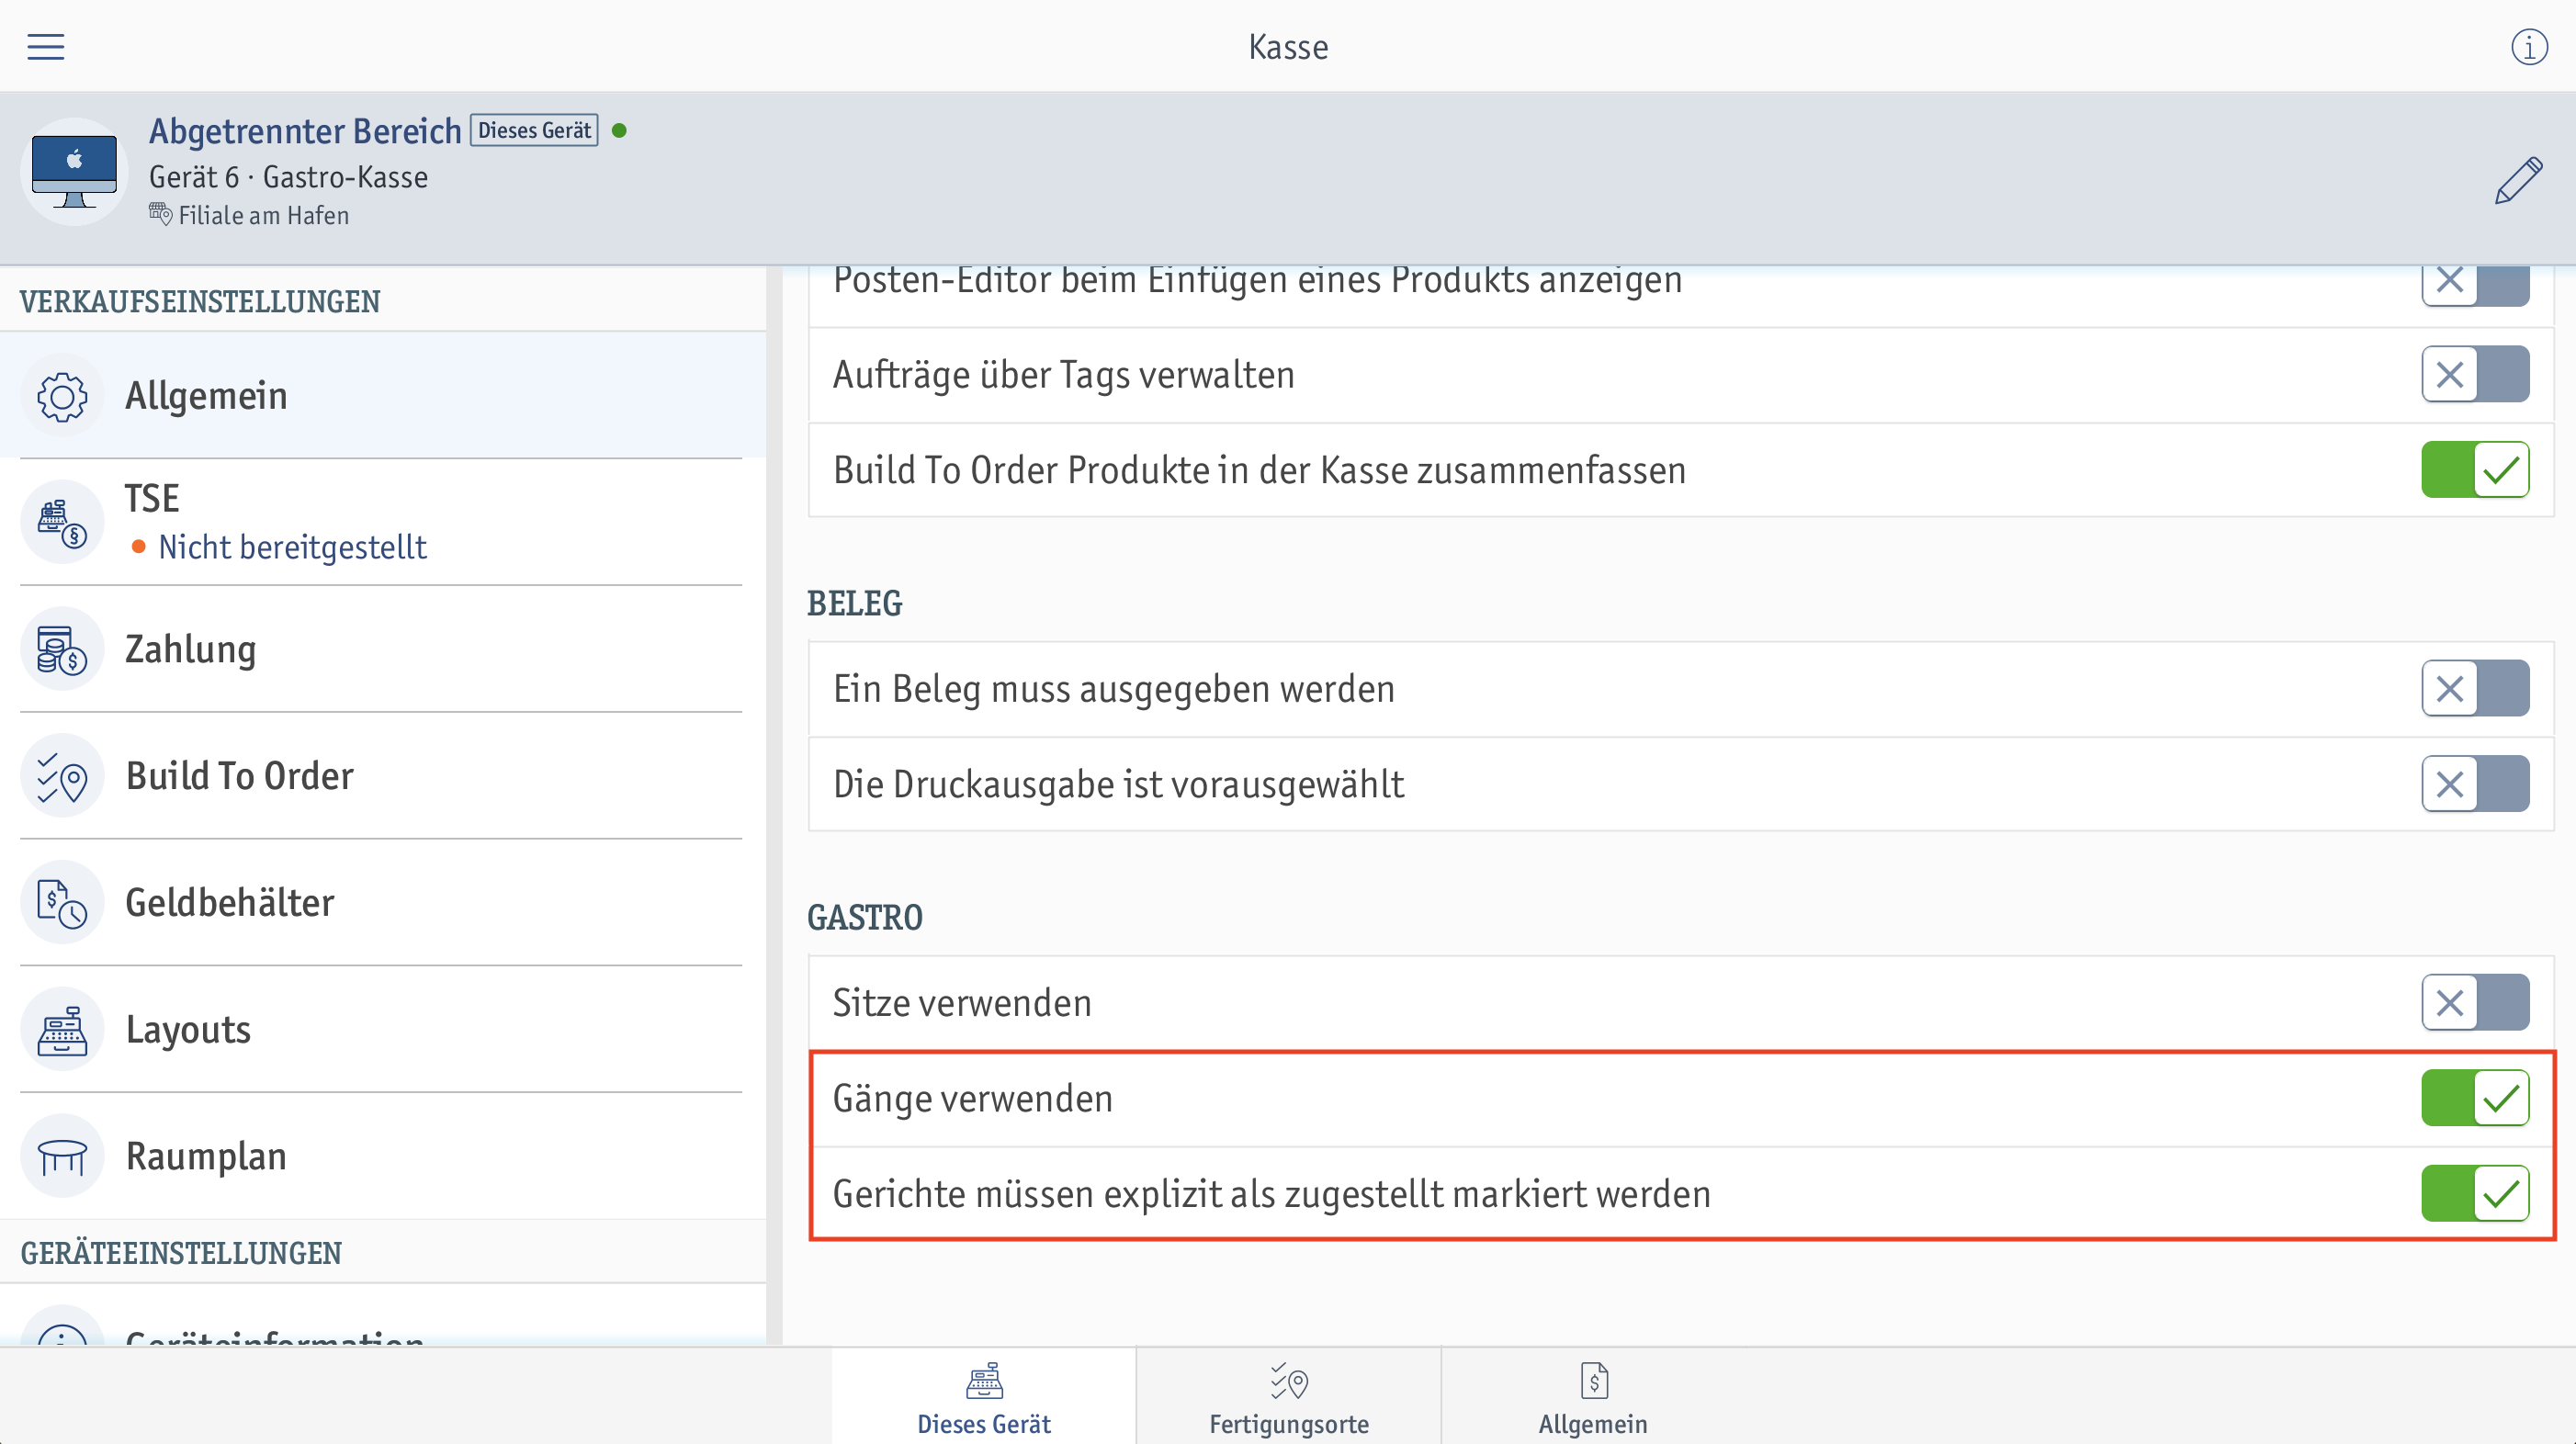Open TSE settings entry
Viewport: 2576px width, 1444px height.
point(383,522)
